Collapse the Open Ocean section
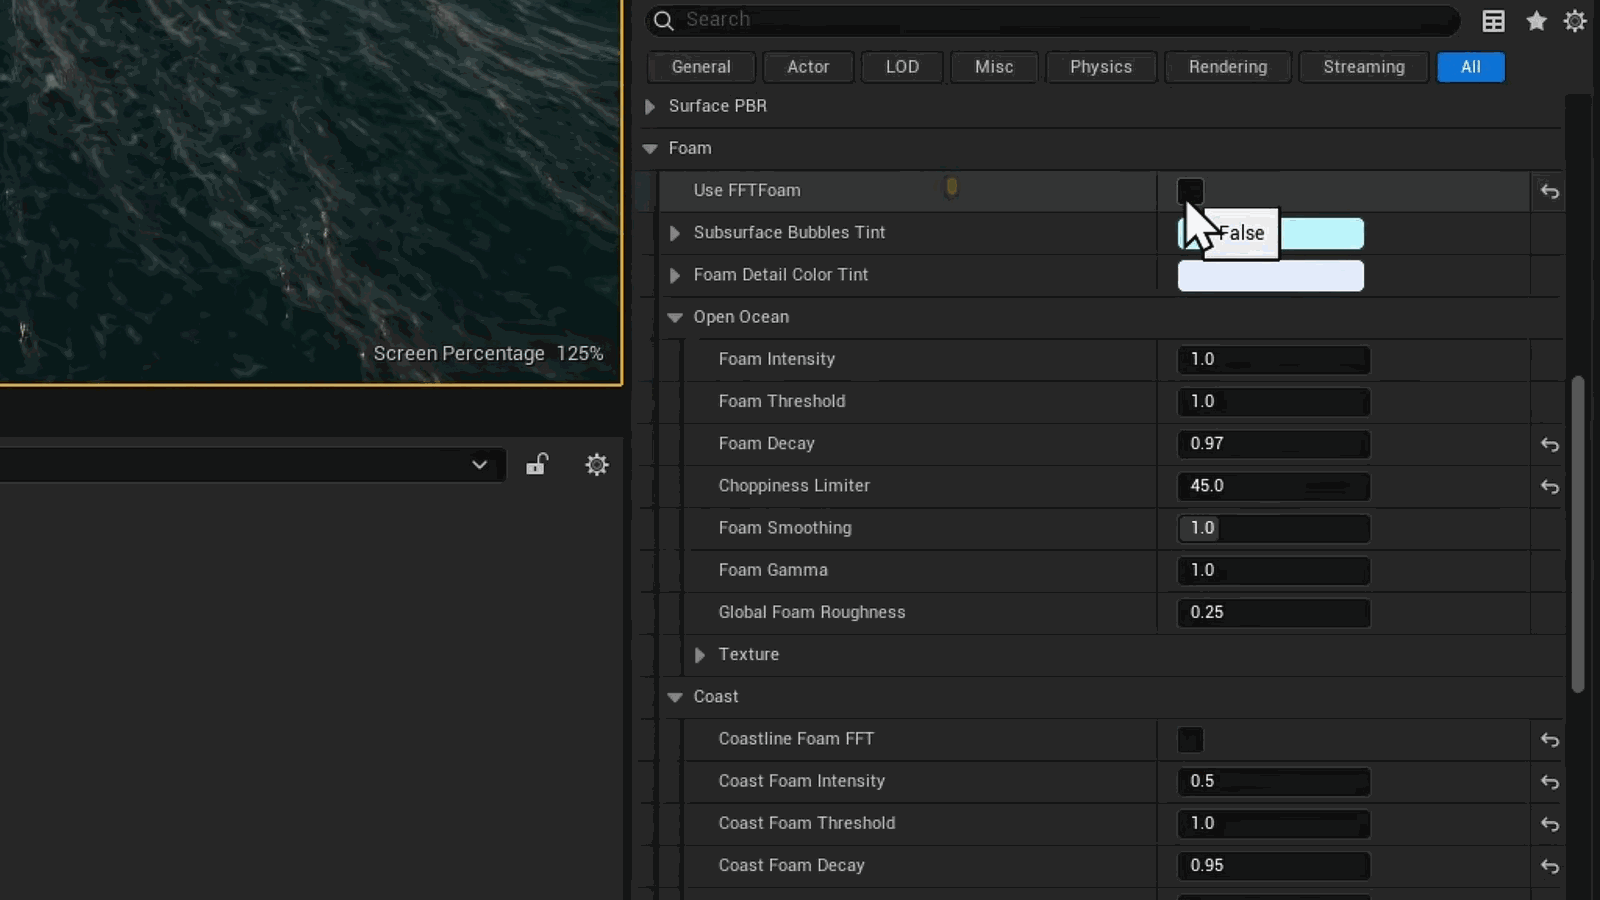 pyautogui.click(x=675, y=317)
